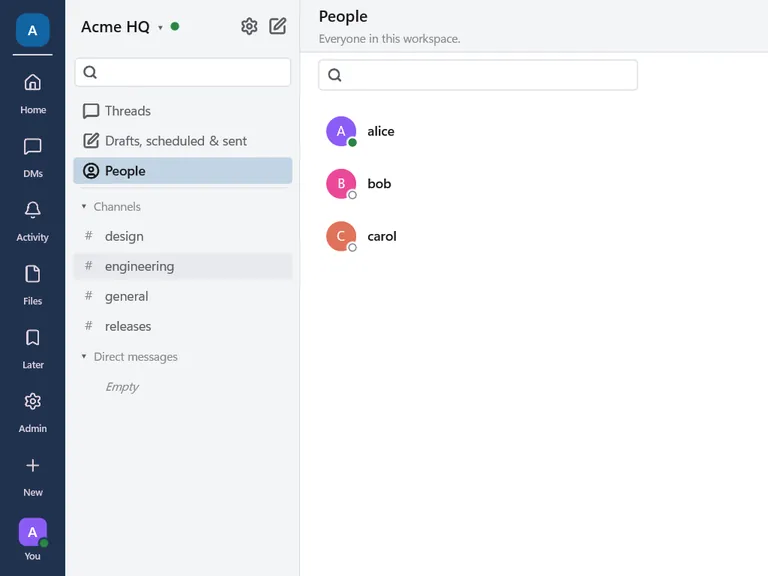768x576 pixels.
Task: Click the Drafts pencil icon in sidebar
Action: point(91,141)
